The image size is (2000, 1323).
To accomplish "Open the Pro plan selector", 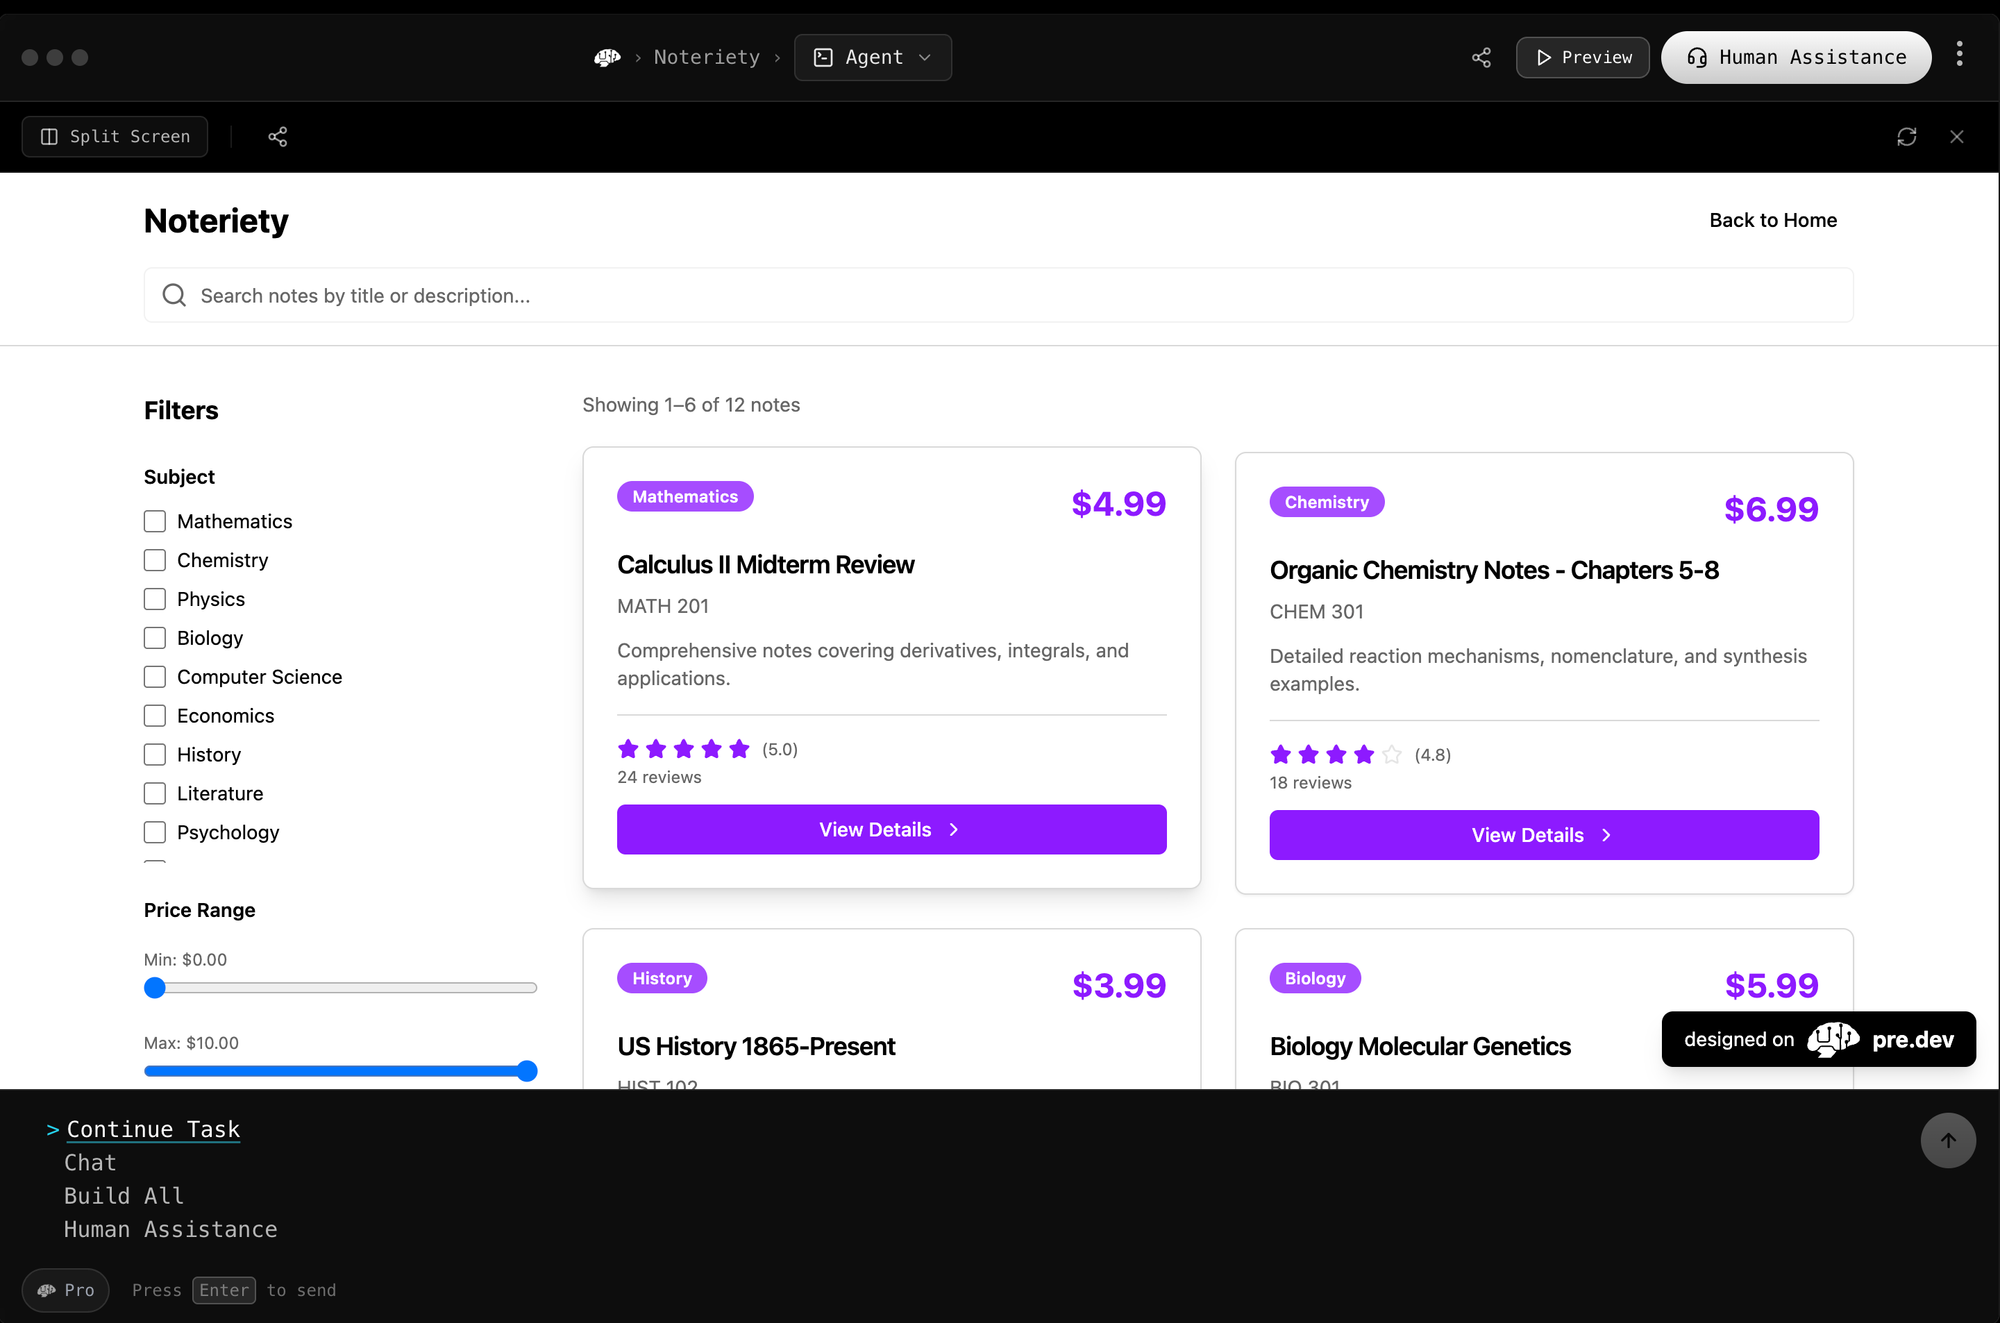I will [x=66, y=1290].
